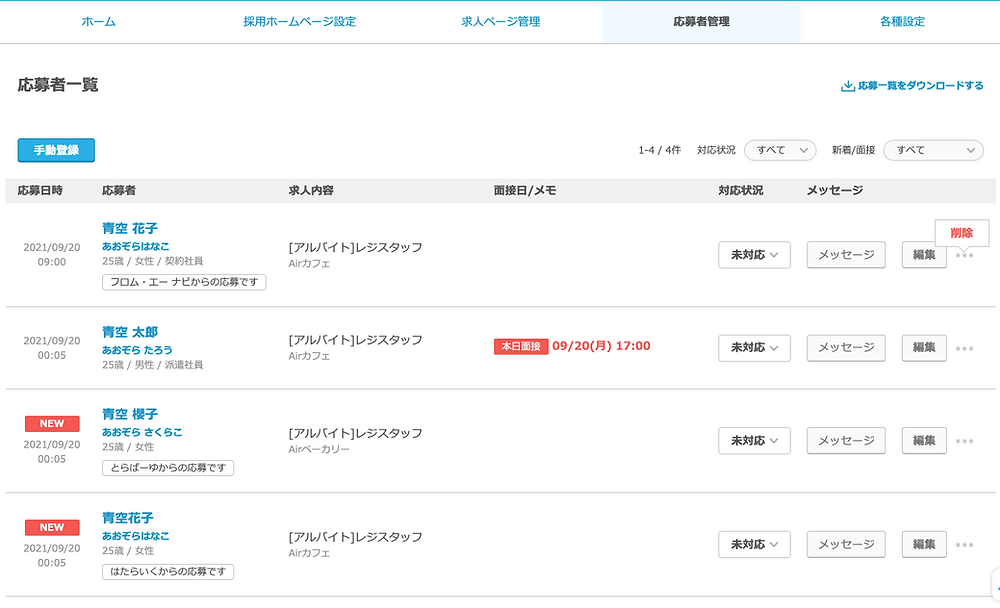Click 編集 for 青空 花子 09:00 row
Image resolution: width=1000 pixels, height=608 pixels.
pos(924,255)
